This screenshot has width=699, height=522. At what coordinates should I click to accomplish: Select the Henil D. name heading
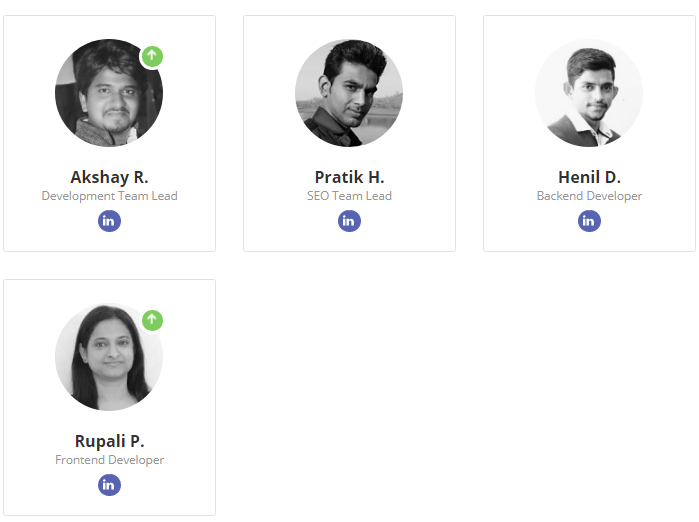point(589,177)
